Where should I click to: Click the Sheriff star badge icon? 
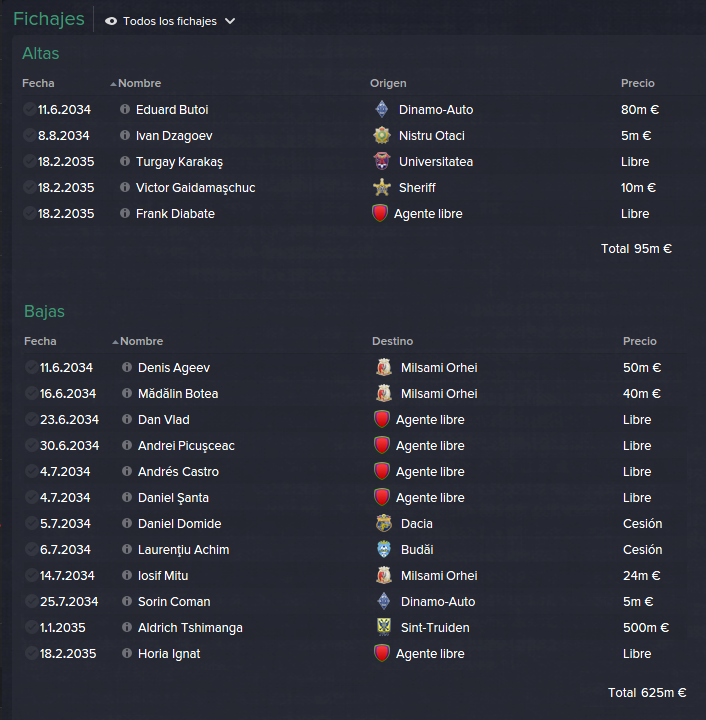coord(382,187)
